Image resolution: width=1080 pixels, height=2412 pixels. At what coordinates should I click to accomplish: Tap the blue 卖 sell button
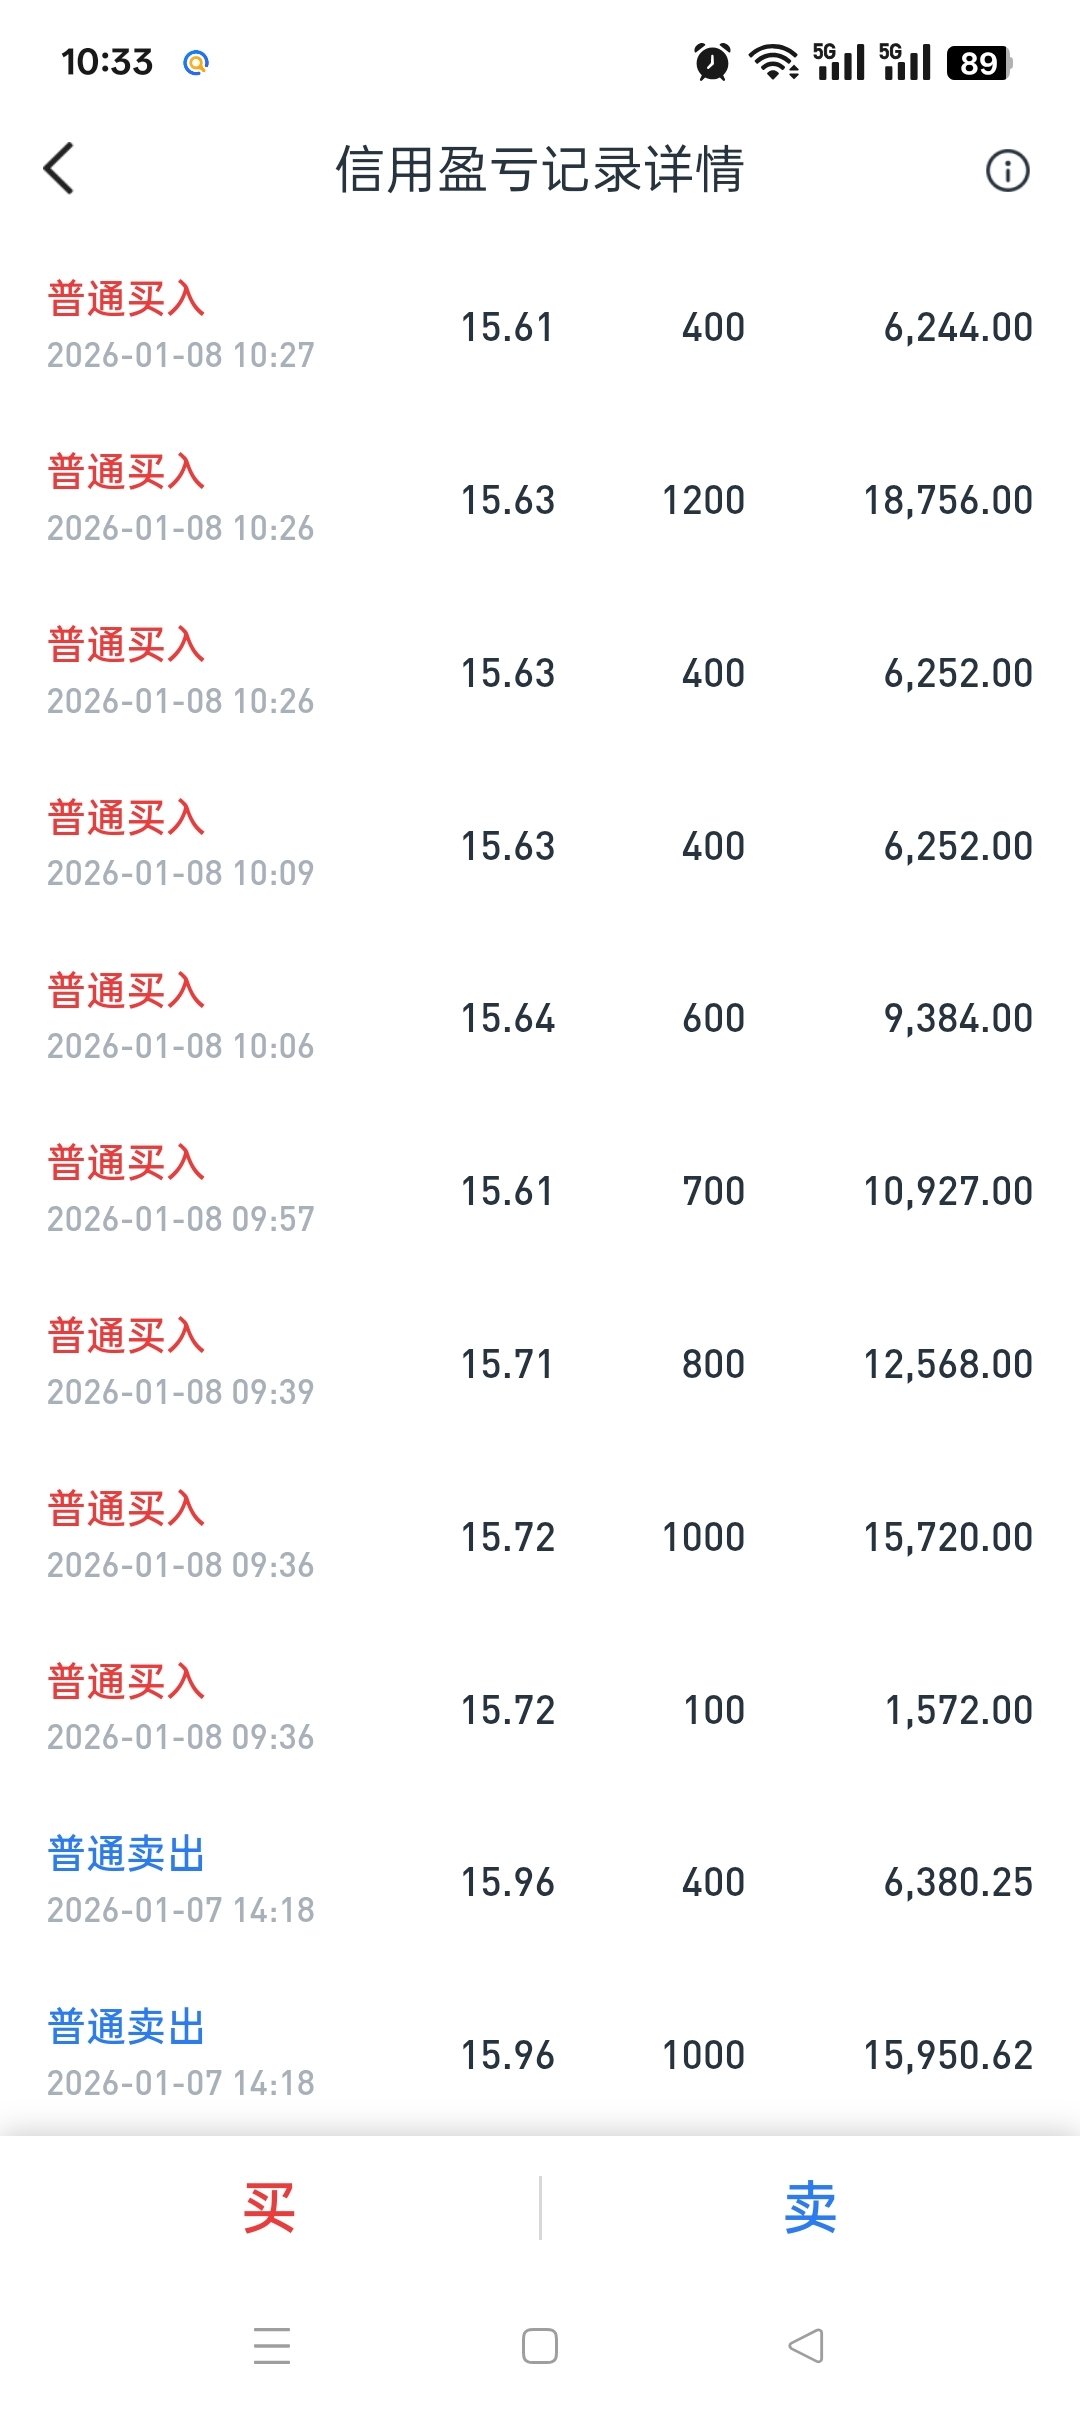tap(810, 2207)
